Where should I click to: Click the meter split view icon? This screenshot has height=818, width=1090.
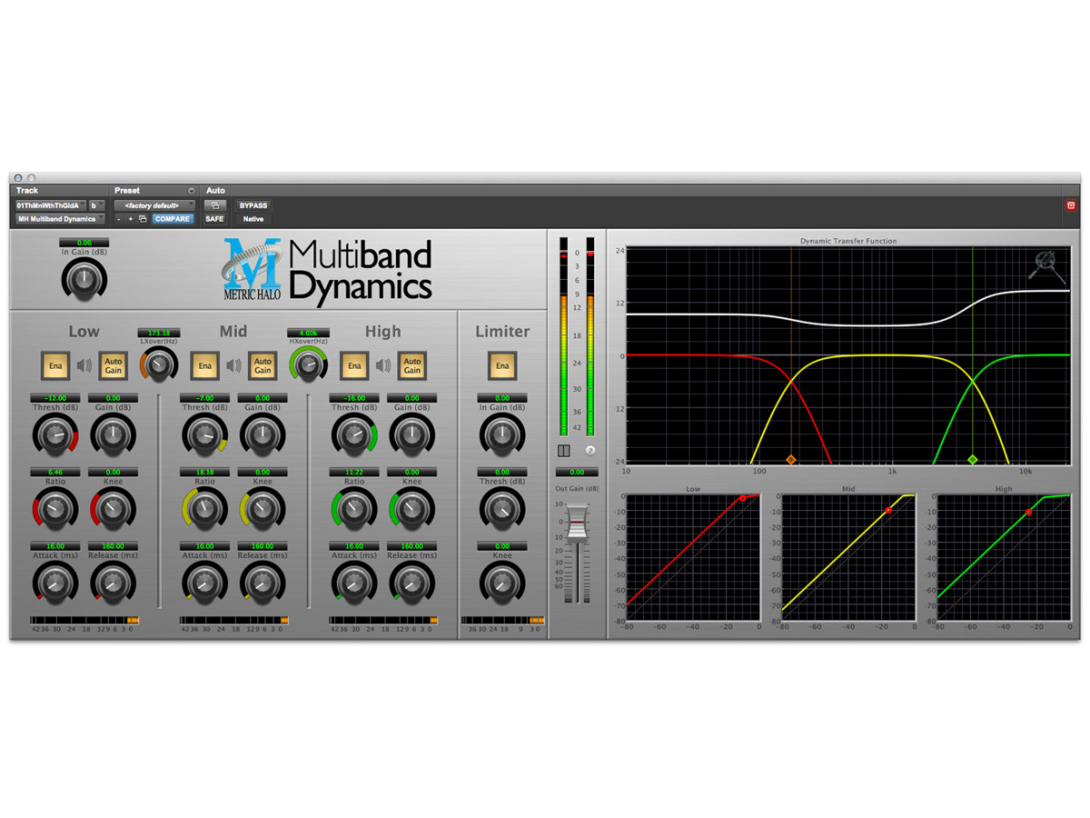(x=564, y=450)
